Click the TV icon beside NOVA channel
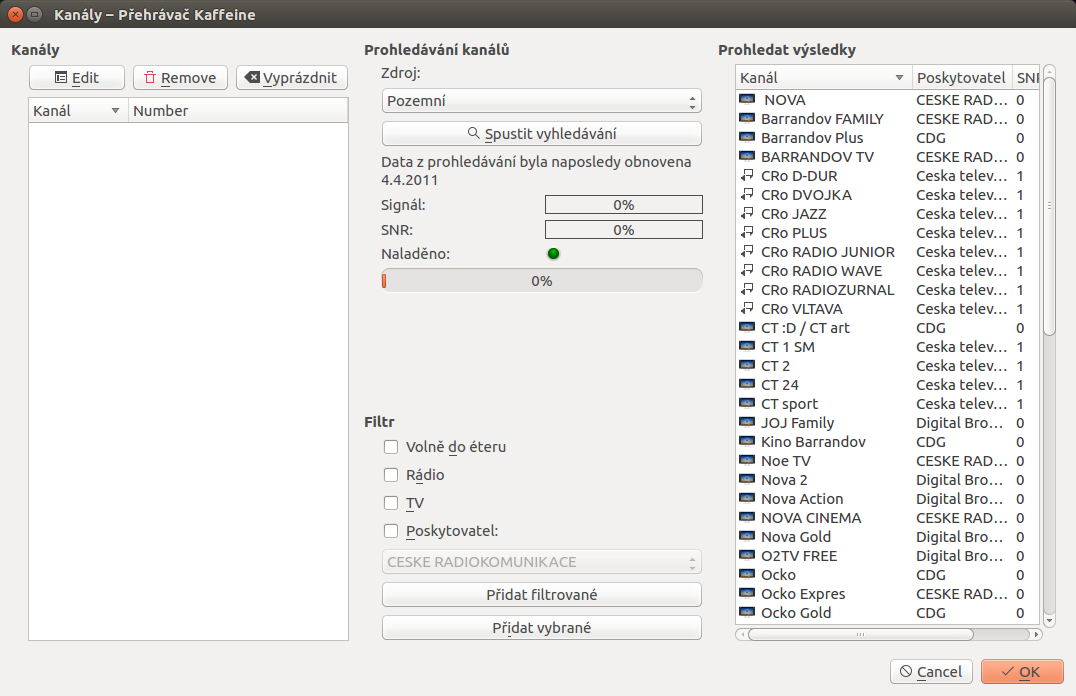1076x696 pixels. [x=747, y=100]
